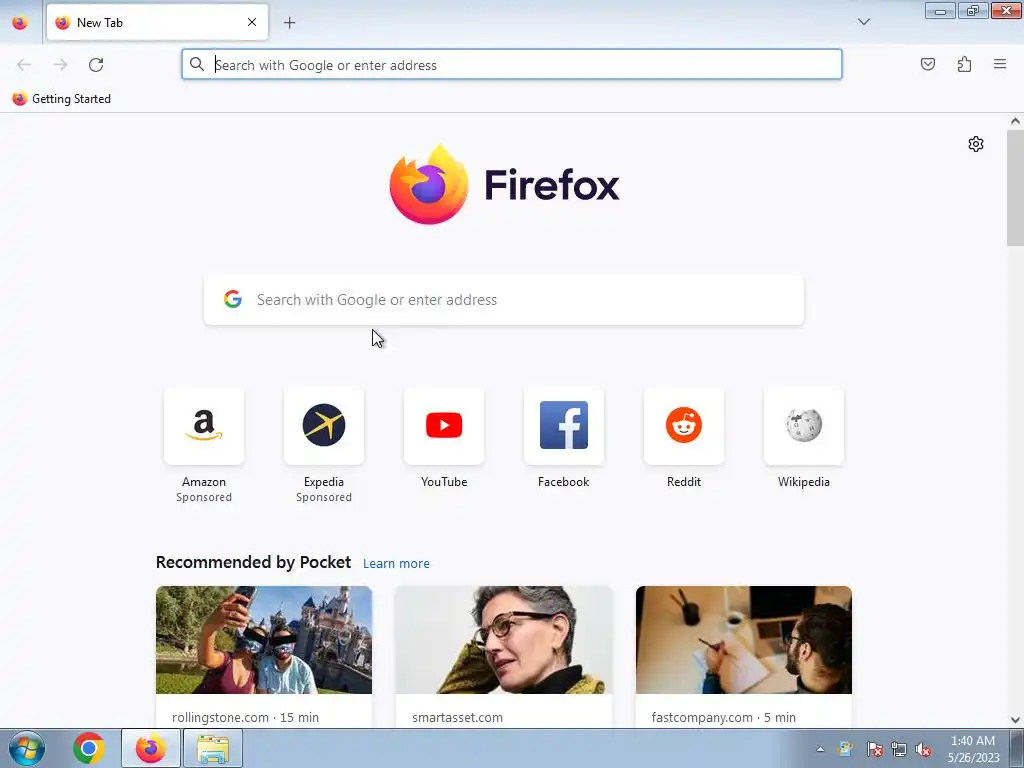Screen dimensions: 1024x768
Task: Click the smartasset.com source text
Action: pos(457,717)
